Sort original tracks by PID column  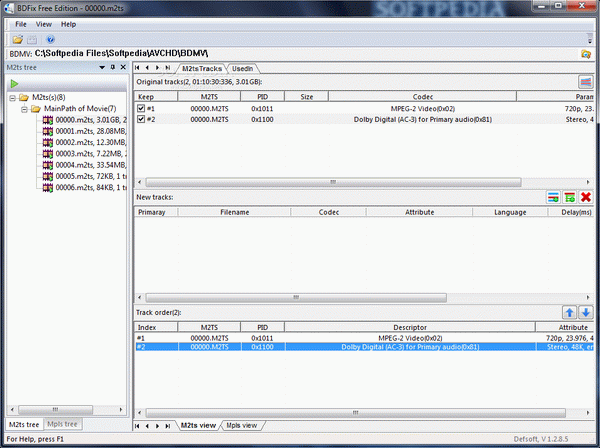[262, 97]
